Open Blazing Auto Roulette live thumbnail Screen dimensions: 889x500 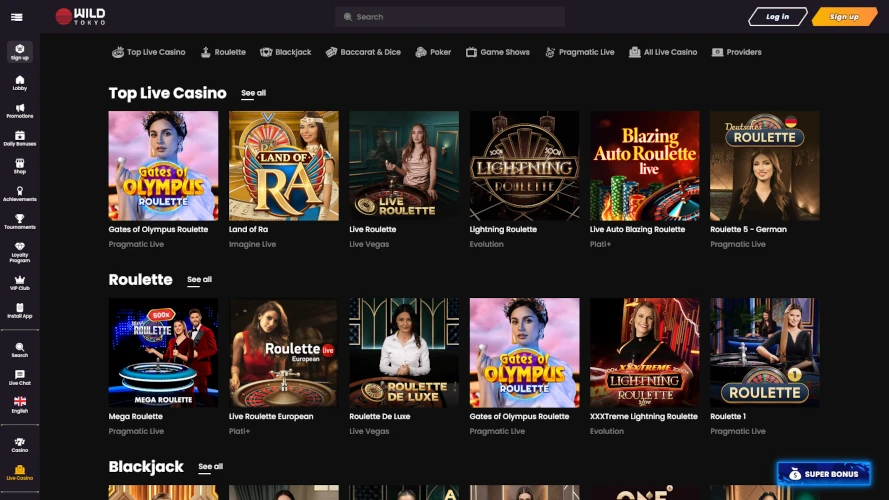(645, 166)
